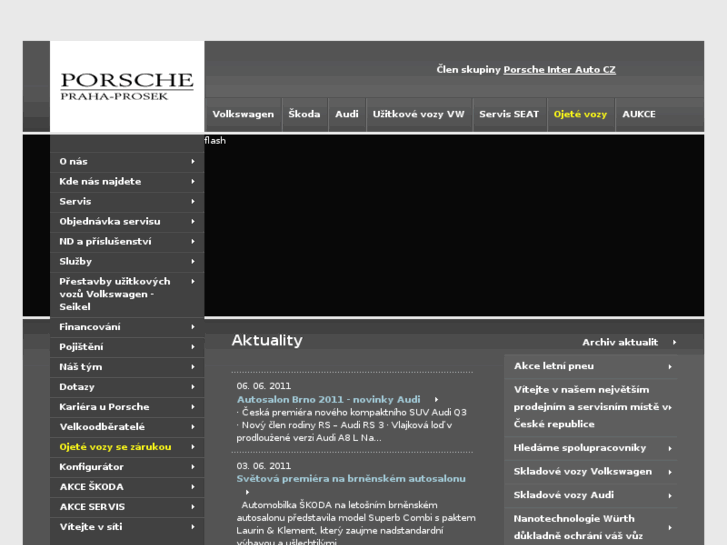
Task: Click the arrow beside Velkoodběratelé
Action: click(193, 427)
